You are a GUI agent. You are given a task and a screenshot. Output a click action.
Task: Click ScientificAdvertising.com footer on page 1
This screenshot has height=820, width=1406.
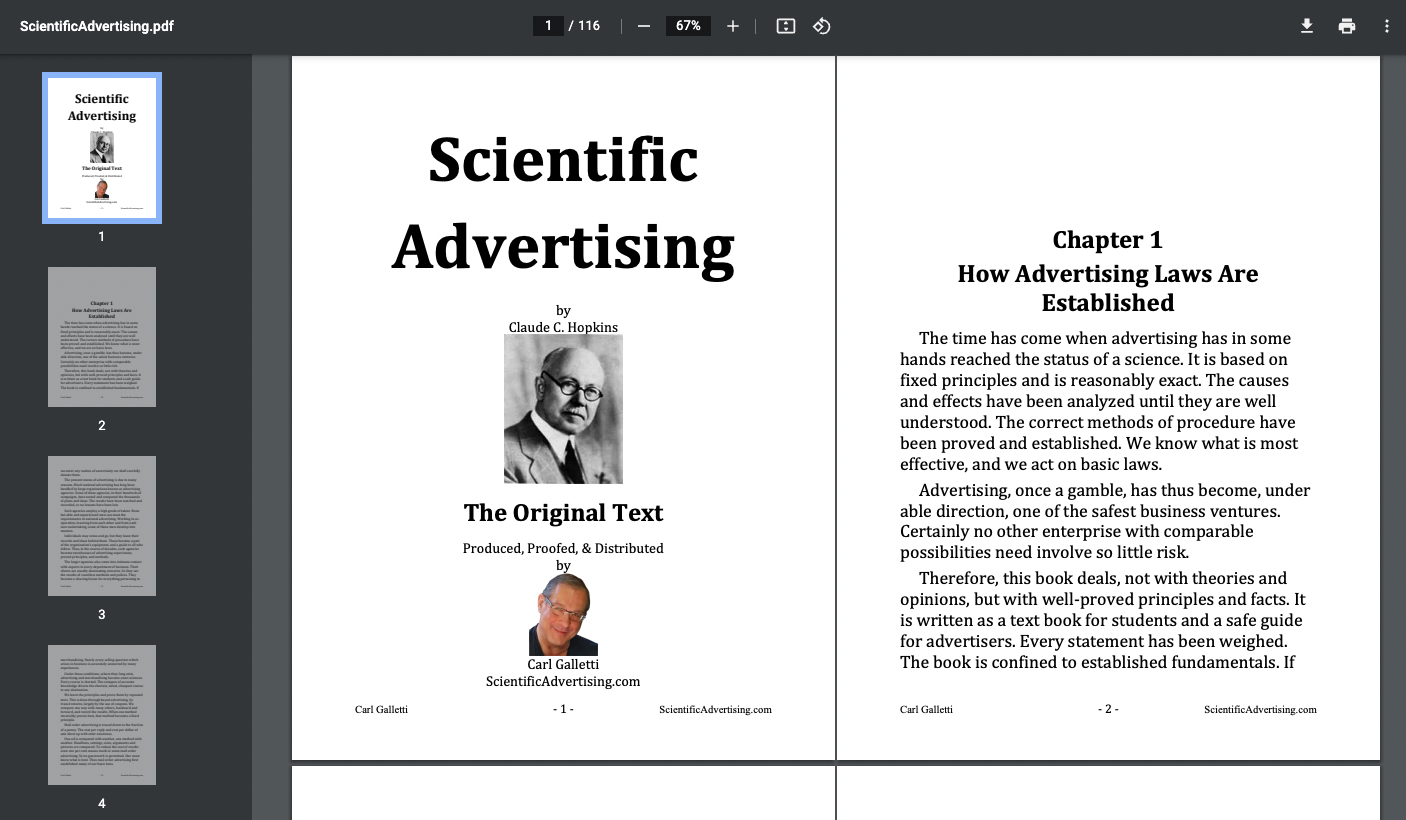[715, 709]
